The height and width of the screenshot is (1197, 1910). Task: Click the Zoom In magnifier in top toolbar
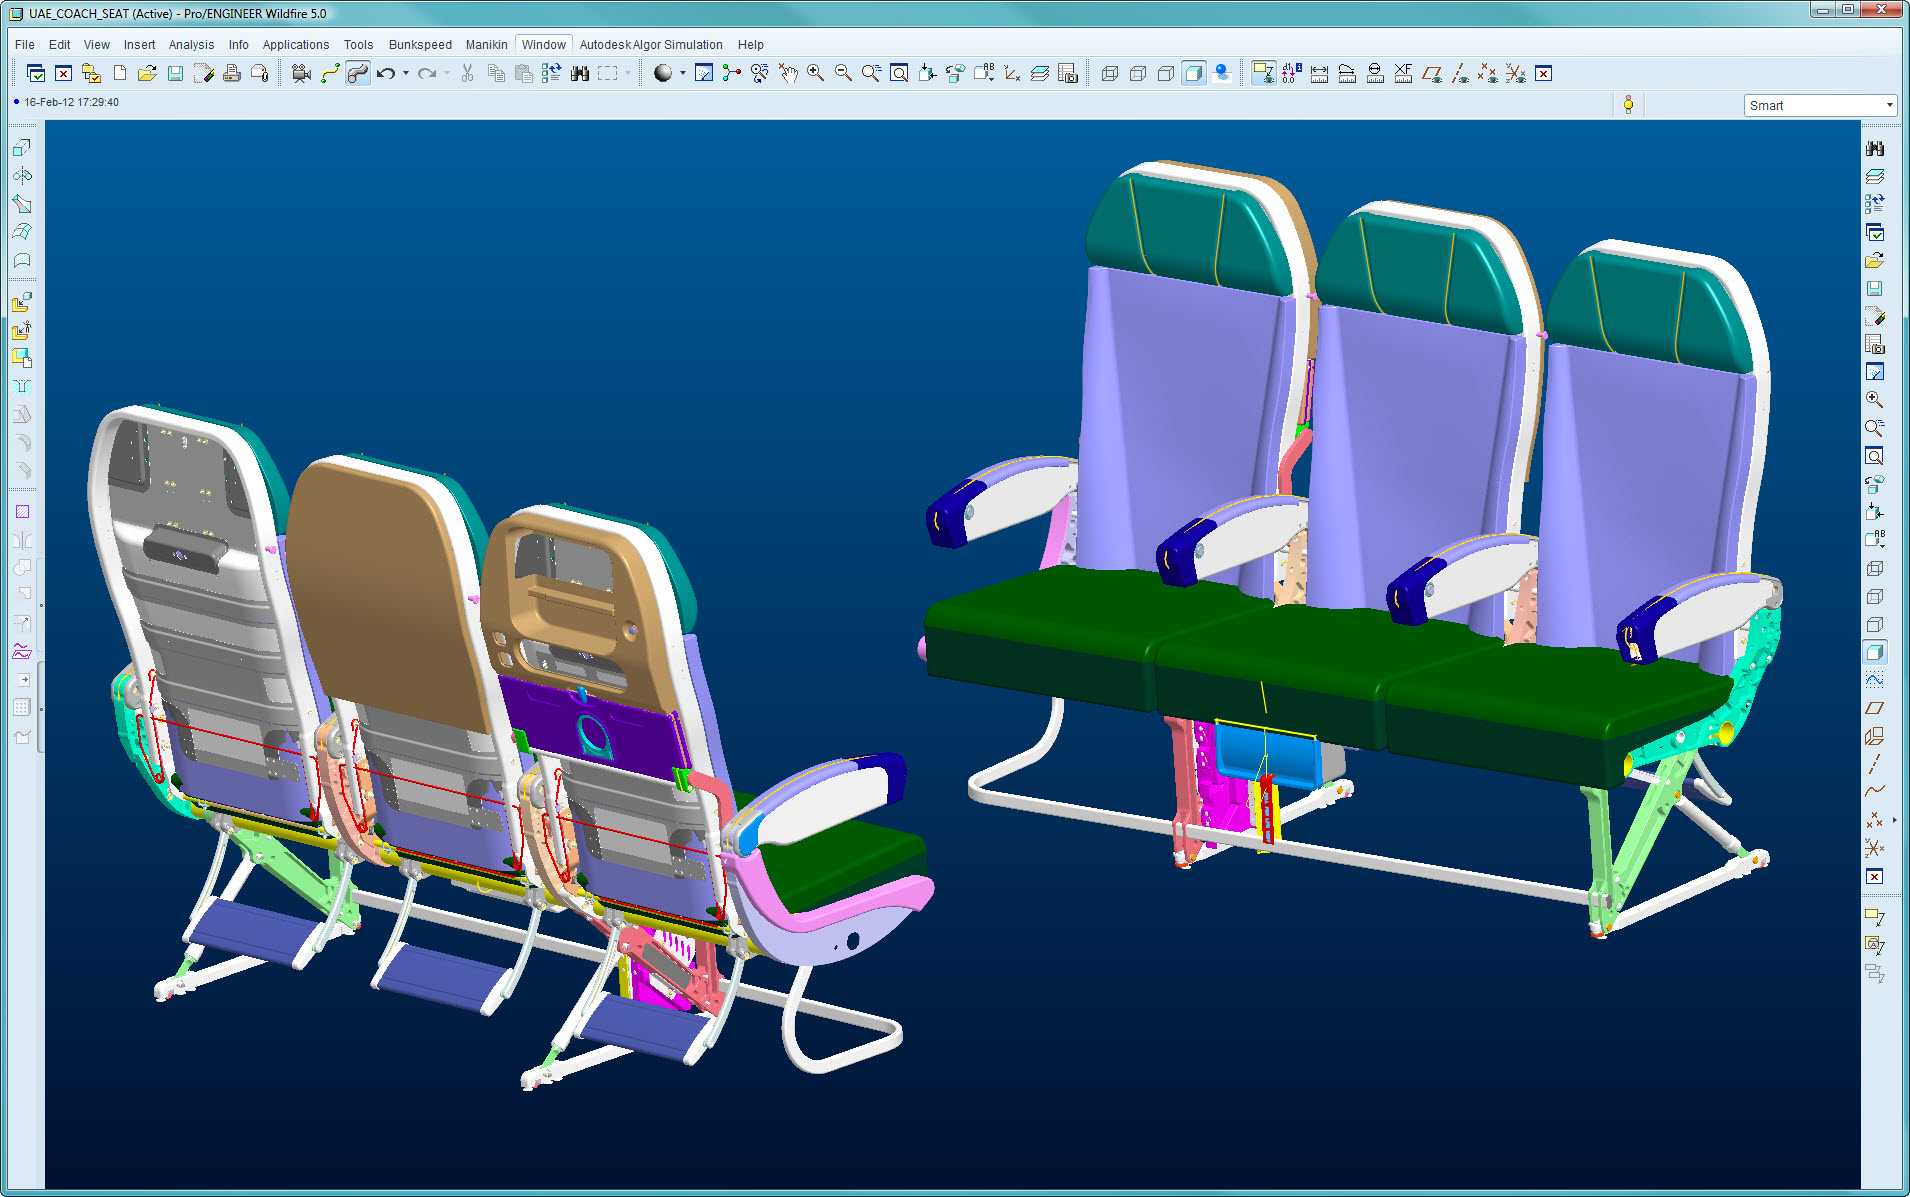[815, 73]
